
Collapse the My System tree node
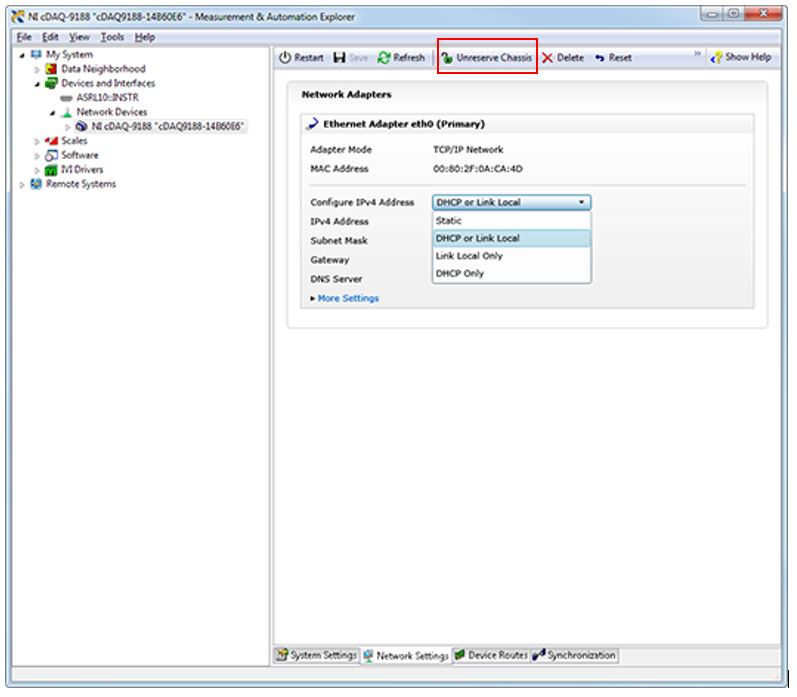22,55
